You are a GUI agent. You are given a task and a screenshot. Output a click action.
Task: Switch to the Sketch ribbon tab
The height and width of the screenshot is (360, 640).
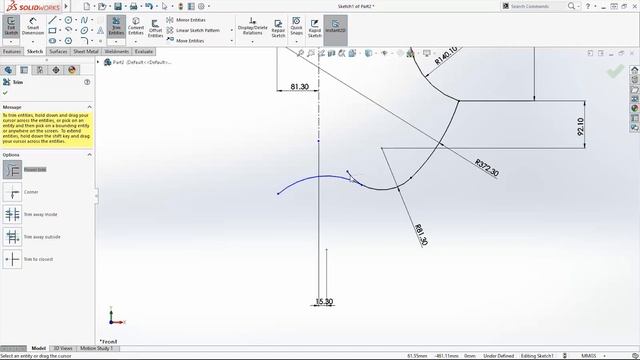[35, 51]
